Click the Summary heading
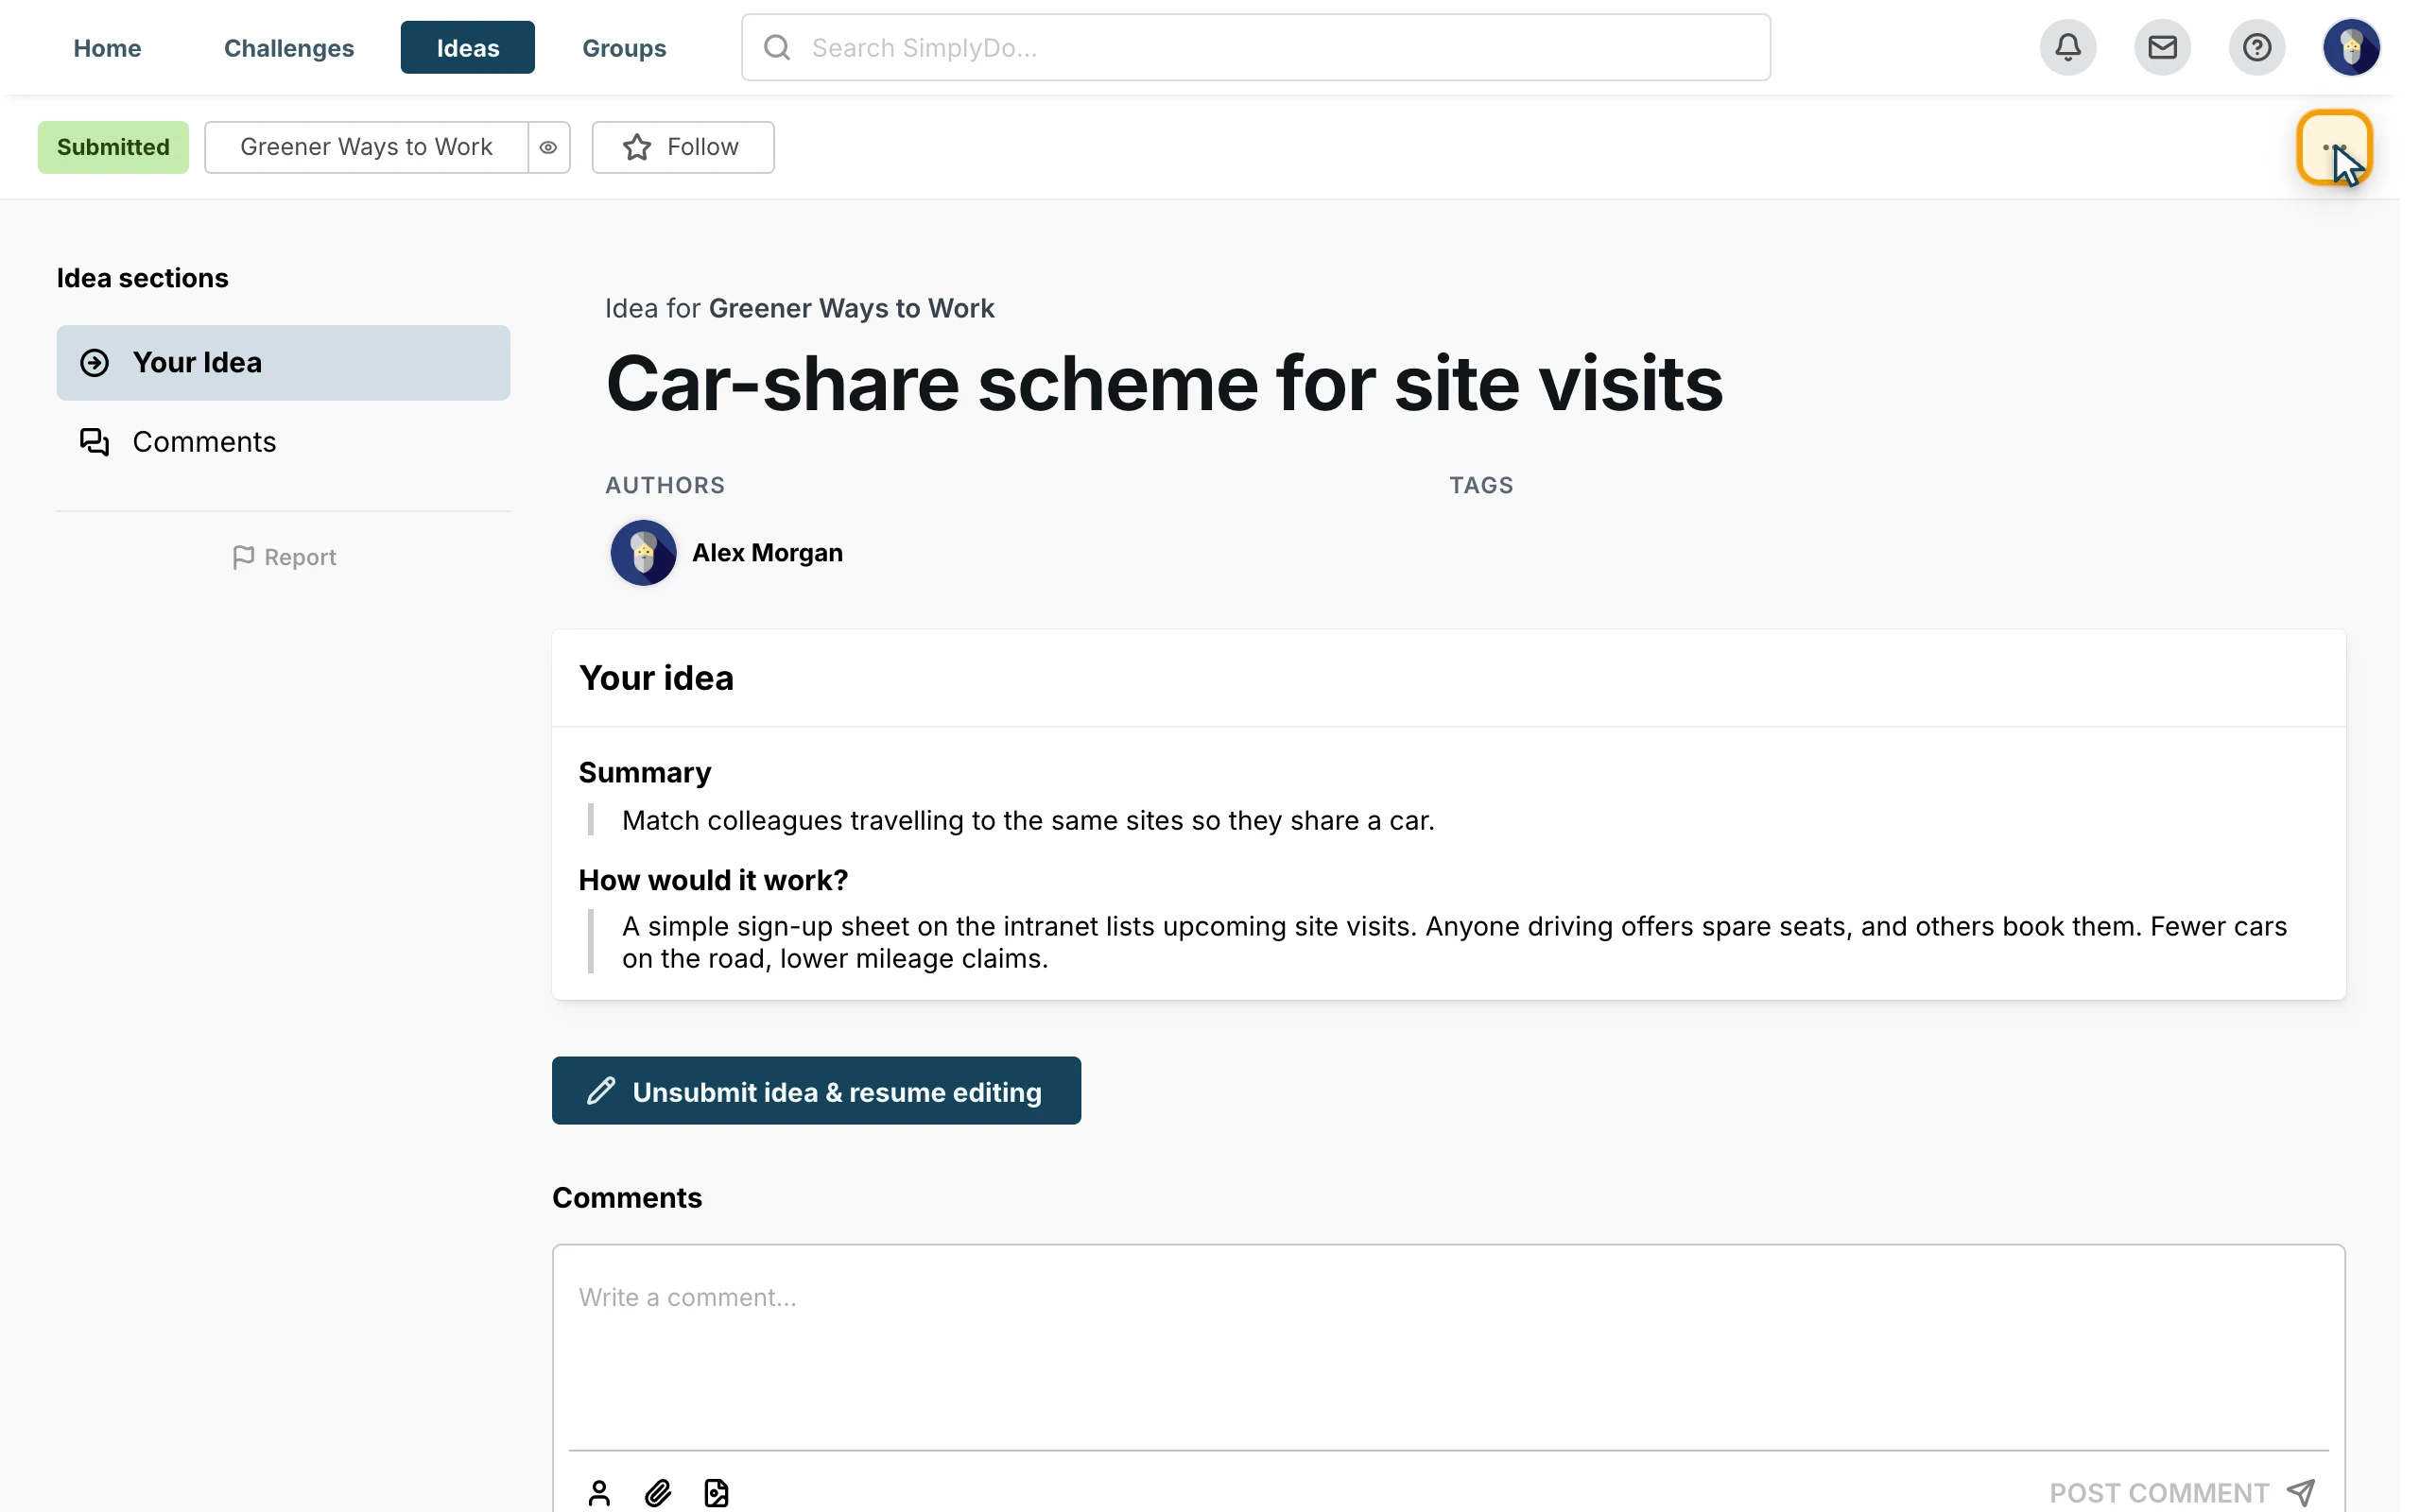Viewport: 2420px width, 1512px height. 644,772
